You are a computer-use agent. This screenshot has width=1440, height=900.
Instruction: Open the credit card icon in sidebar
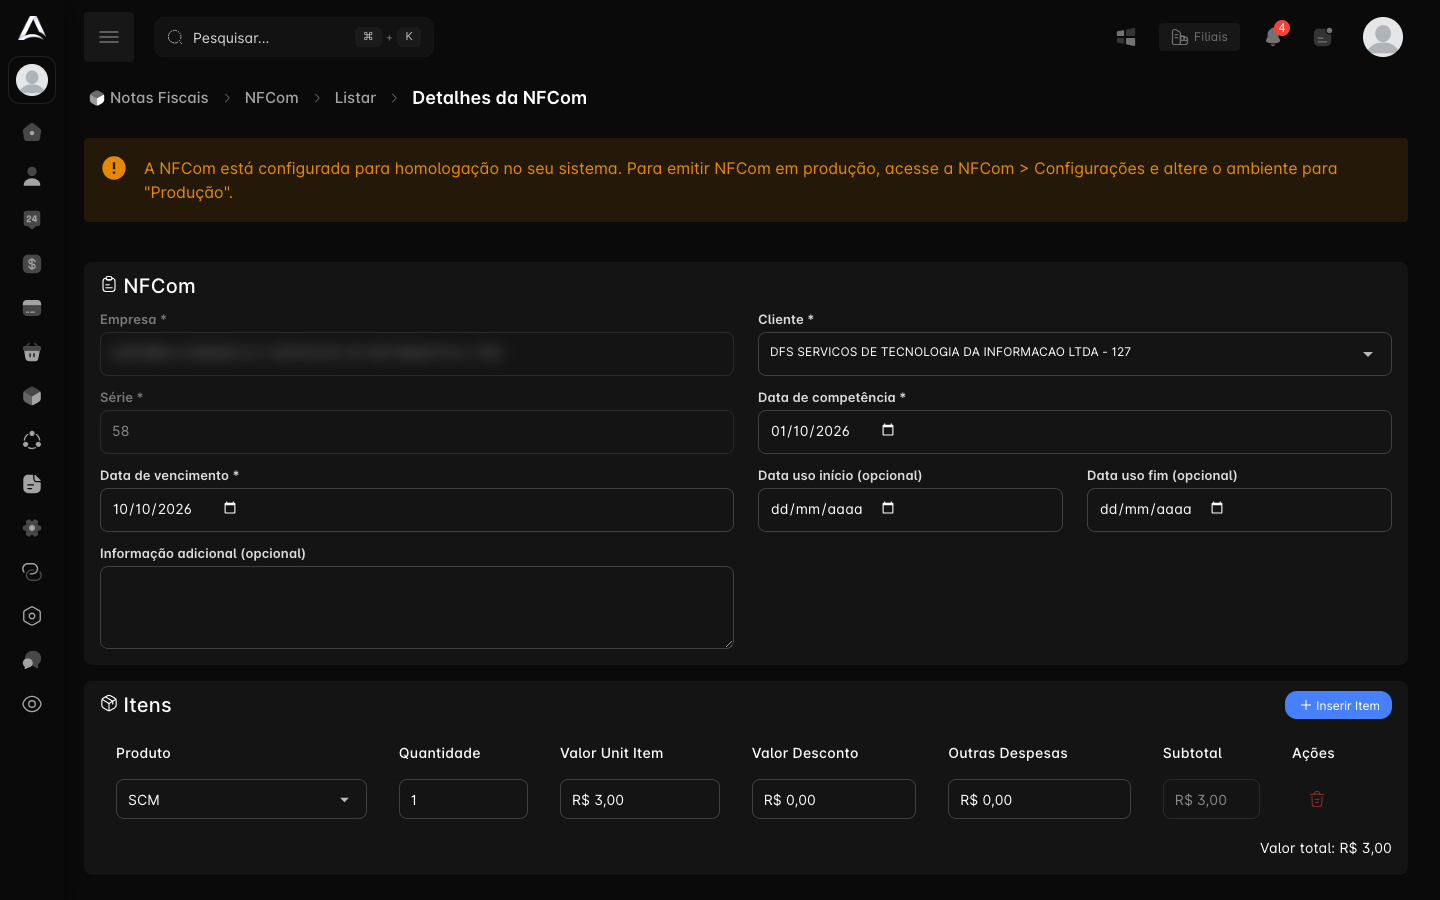[x=32, y=308]
